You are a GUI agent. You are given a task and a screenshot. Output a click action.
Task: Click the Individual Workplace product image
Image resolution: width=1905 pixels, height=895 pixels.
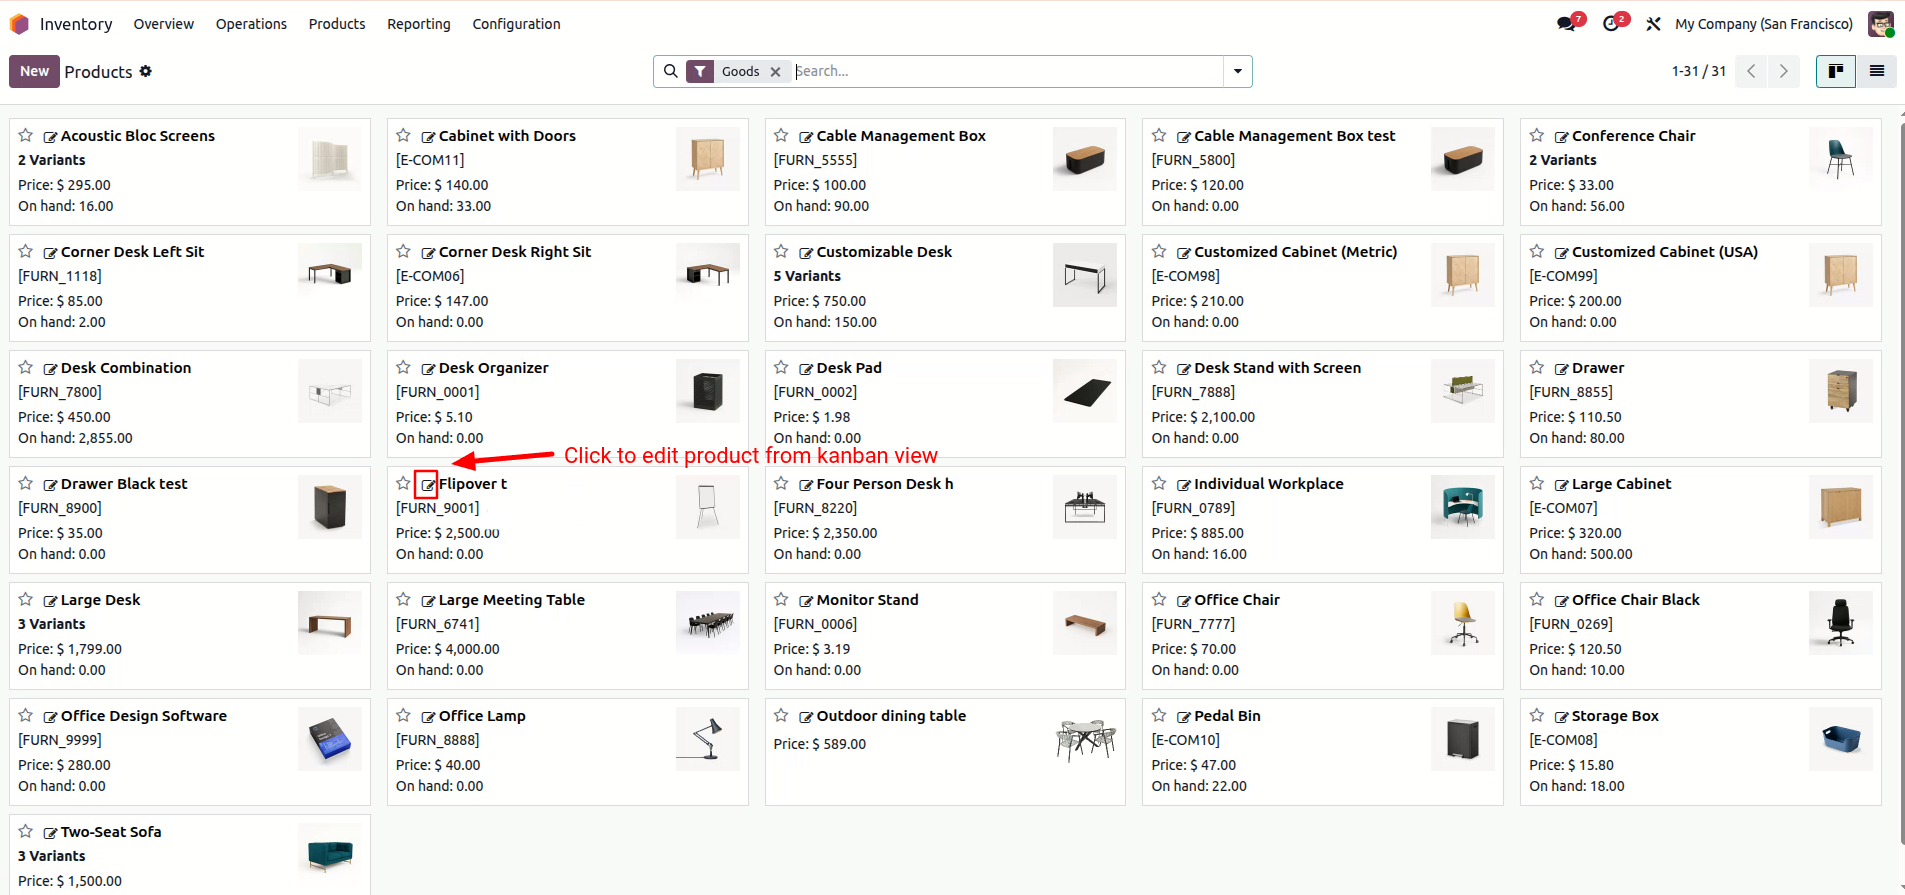[1462, 507]
